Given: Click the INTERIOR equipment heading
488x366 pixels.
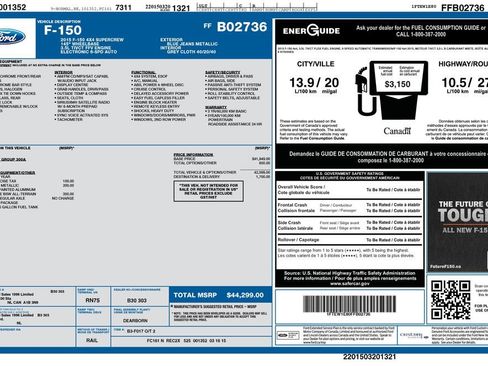Looking at the screenshot, I should click(64, 72).
